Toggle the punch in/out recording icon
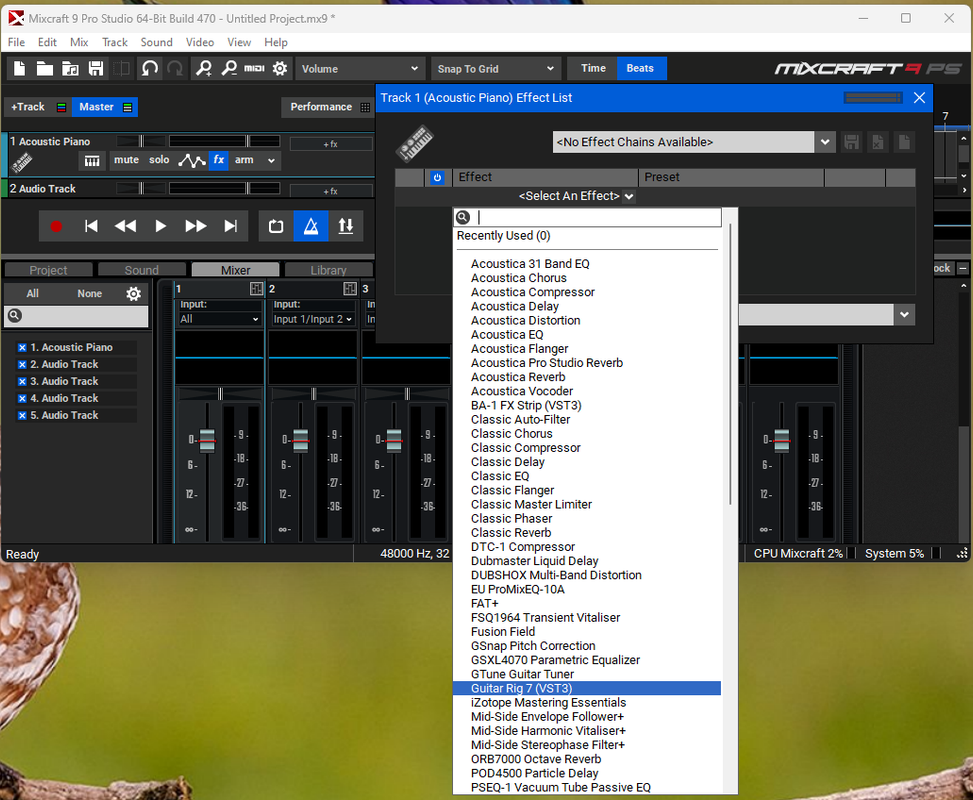The height and width of the screenshot is (800, 973). pos(346,226)
